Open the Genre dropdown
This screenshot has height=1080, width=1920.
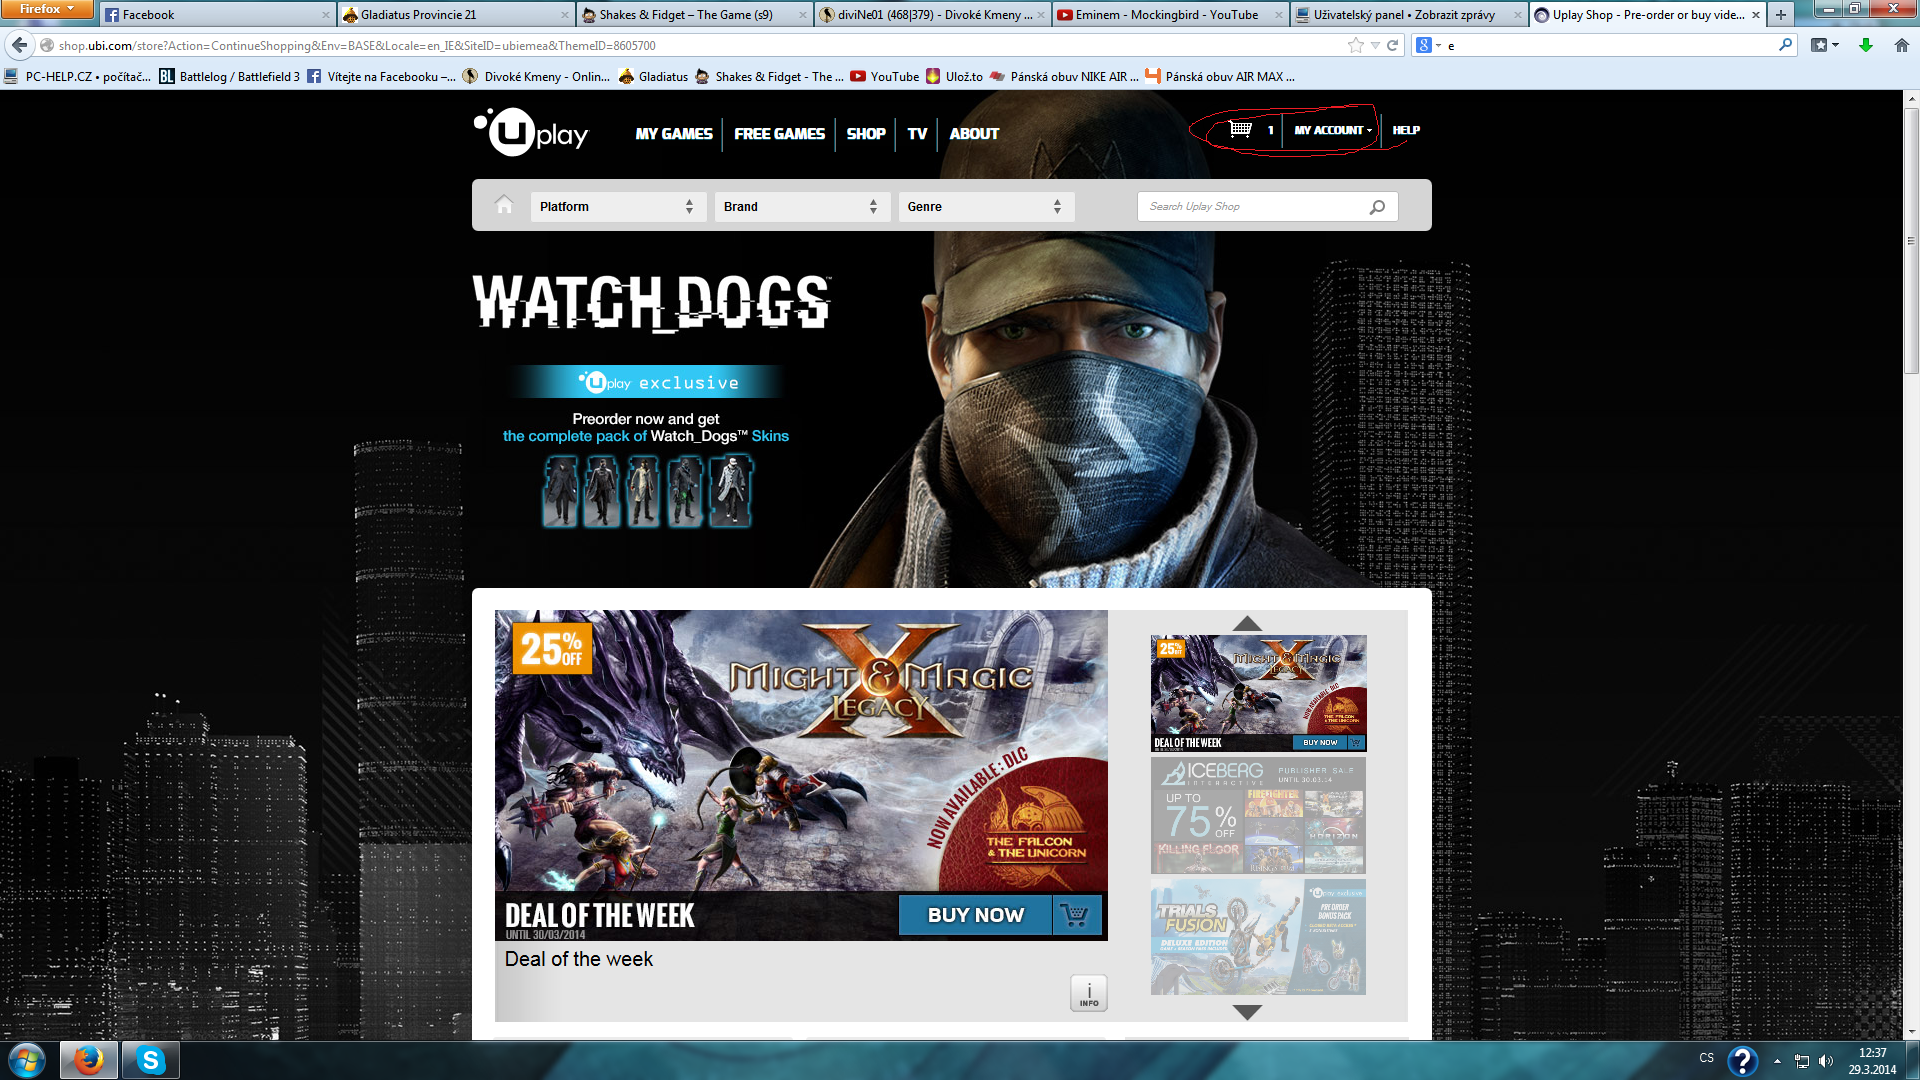[x=984, y=207]
